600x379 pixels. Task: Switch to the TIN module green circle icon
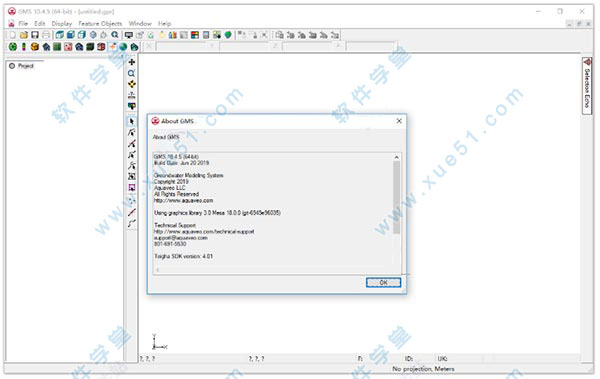(x=13, y=47)
